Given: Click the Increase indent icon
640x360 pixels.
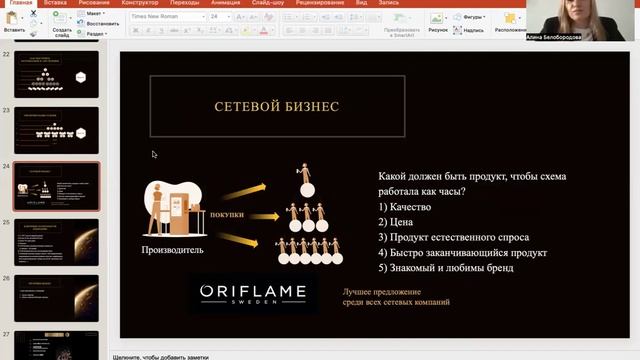Looking at the screenshot, I should pyautogui.click(x=339, y=17).
